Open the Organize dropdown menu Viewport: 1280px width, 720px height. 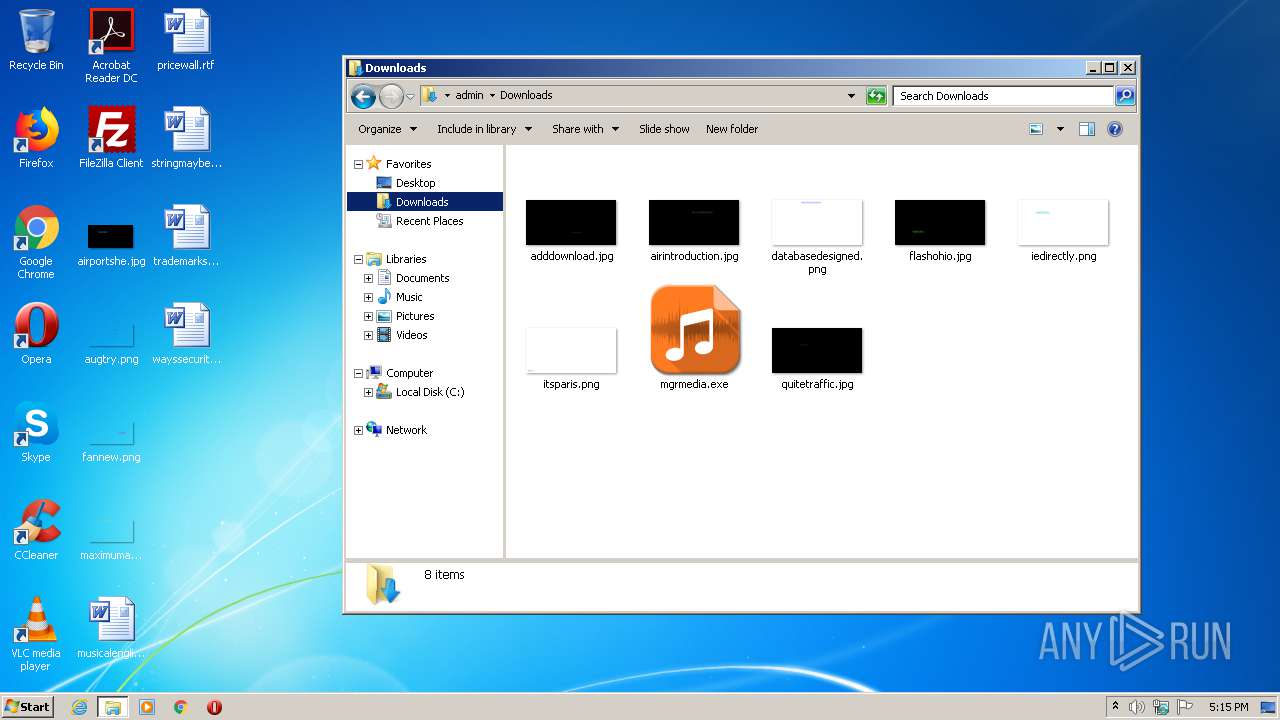[x=387, y=129]
